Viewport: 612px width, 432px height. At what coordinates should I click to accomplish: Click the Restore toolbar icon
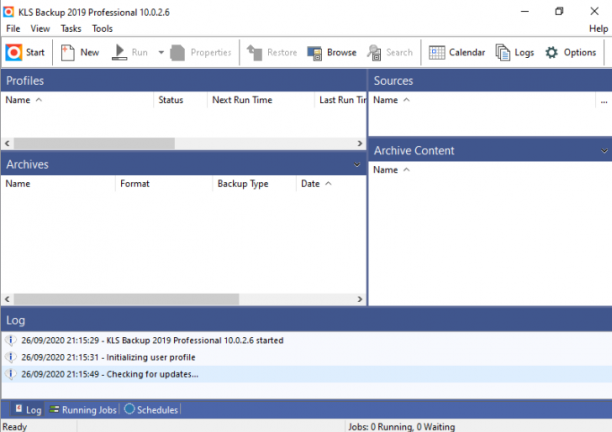[x=272, y=52]
